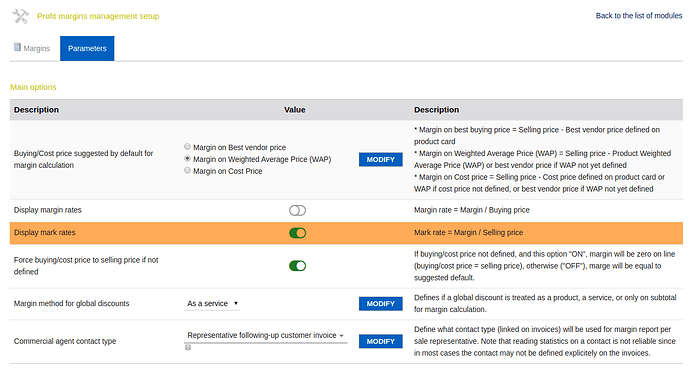Click the wrench-and-screwdriver setup icon

click(x=20, y=16)
